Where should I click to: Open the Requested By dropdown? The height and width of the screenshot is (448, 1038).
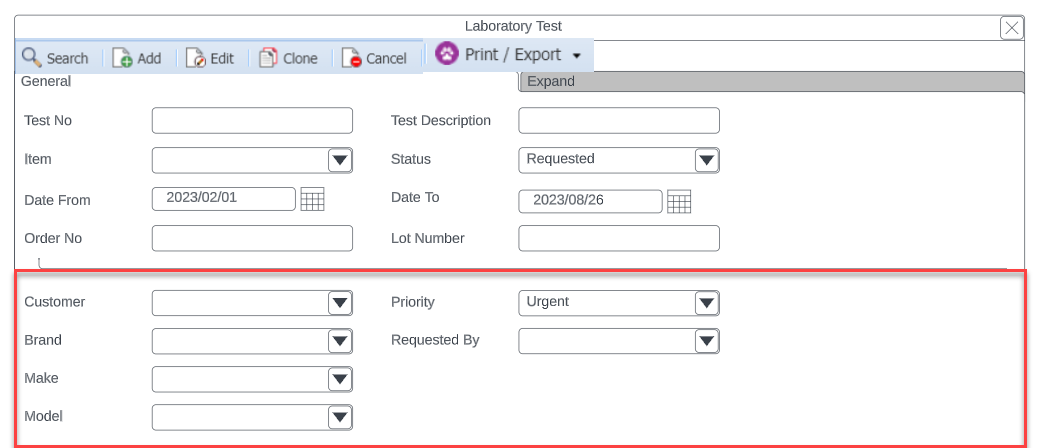coord(707,342)
